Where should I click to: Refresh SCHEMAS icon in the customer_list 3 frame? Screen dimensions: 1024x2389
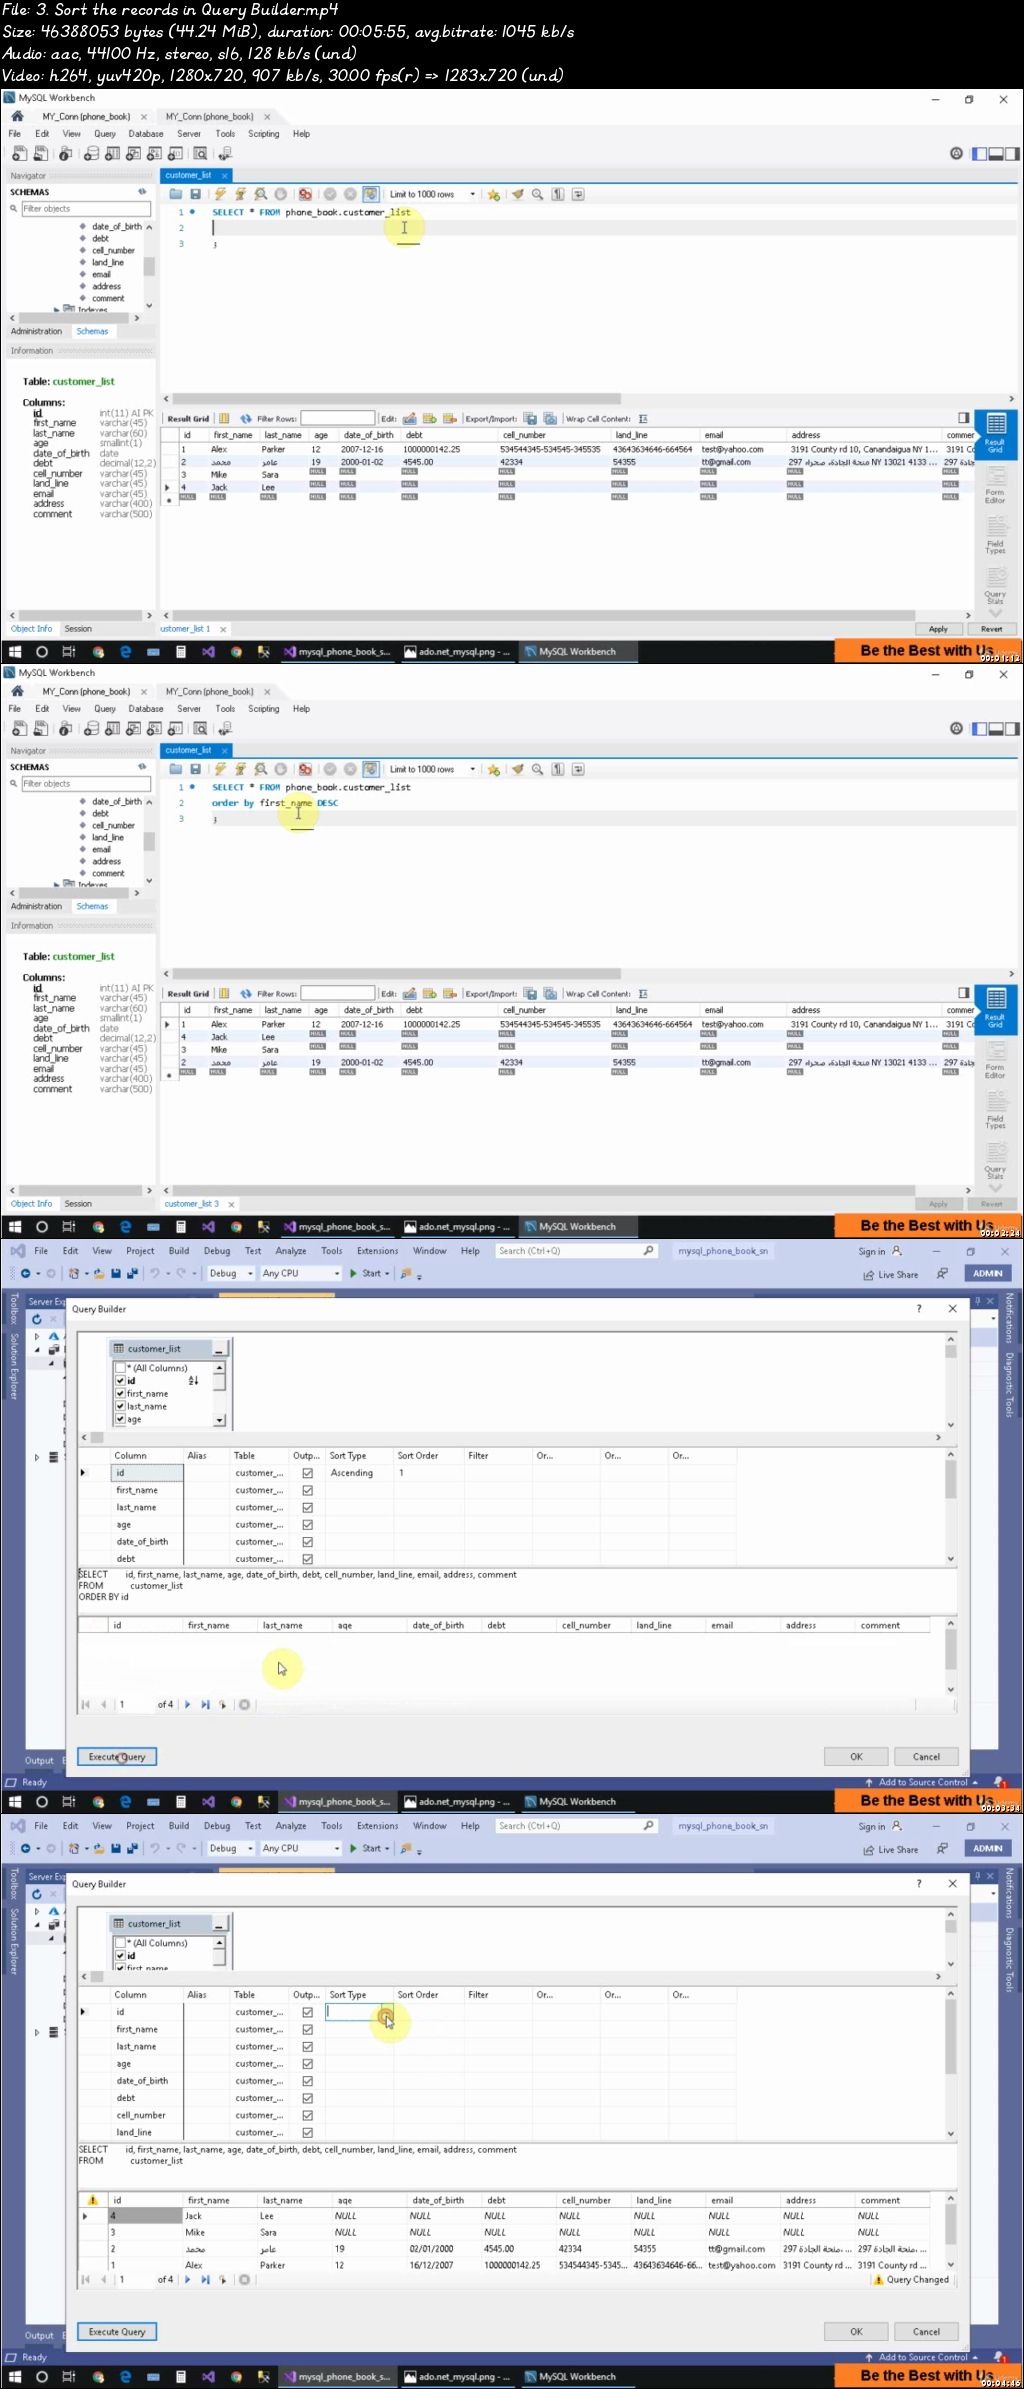pyautogui.click(x=142, y=767)
